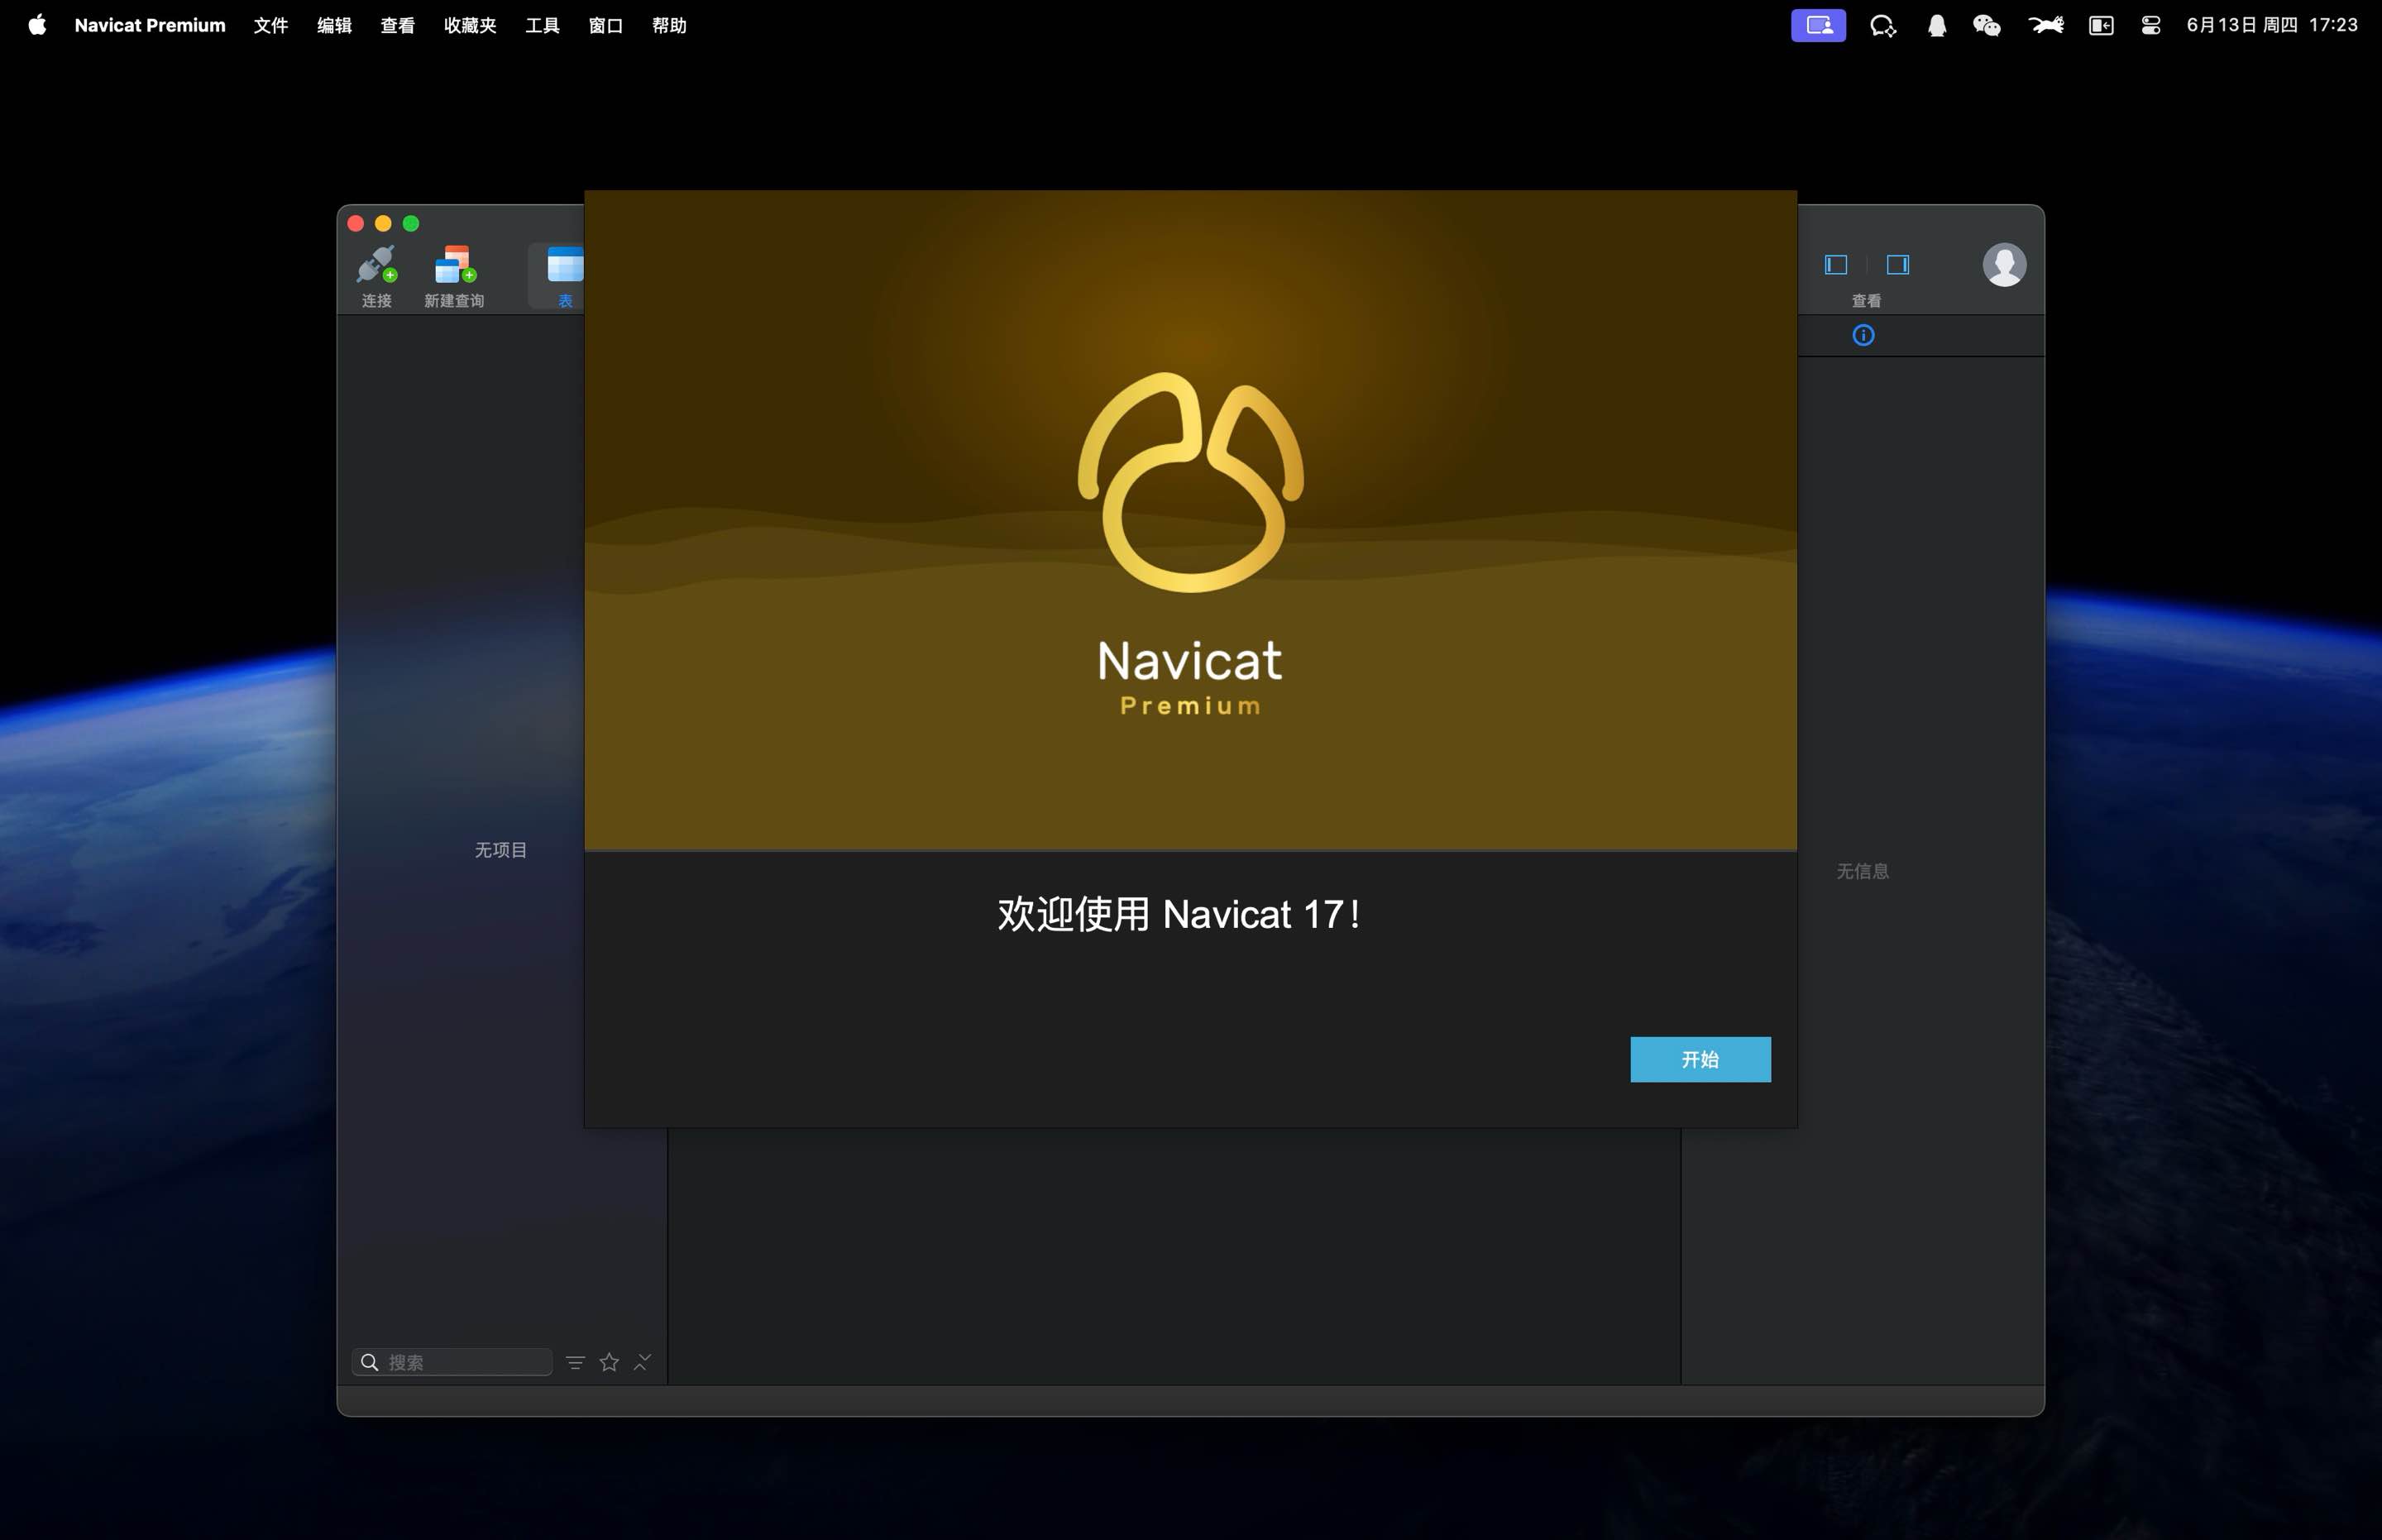Open the user account avatar
The width and height of the screenshot is (2382, 1540).
coord(2004,264)
